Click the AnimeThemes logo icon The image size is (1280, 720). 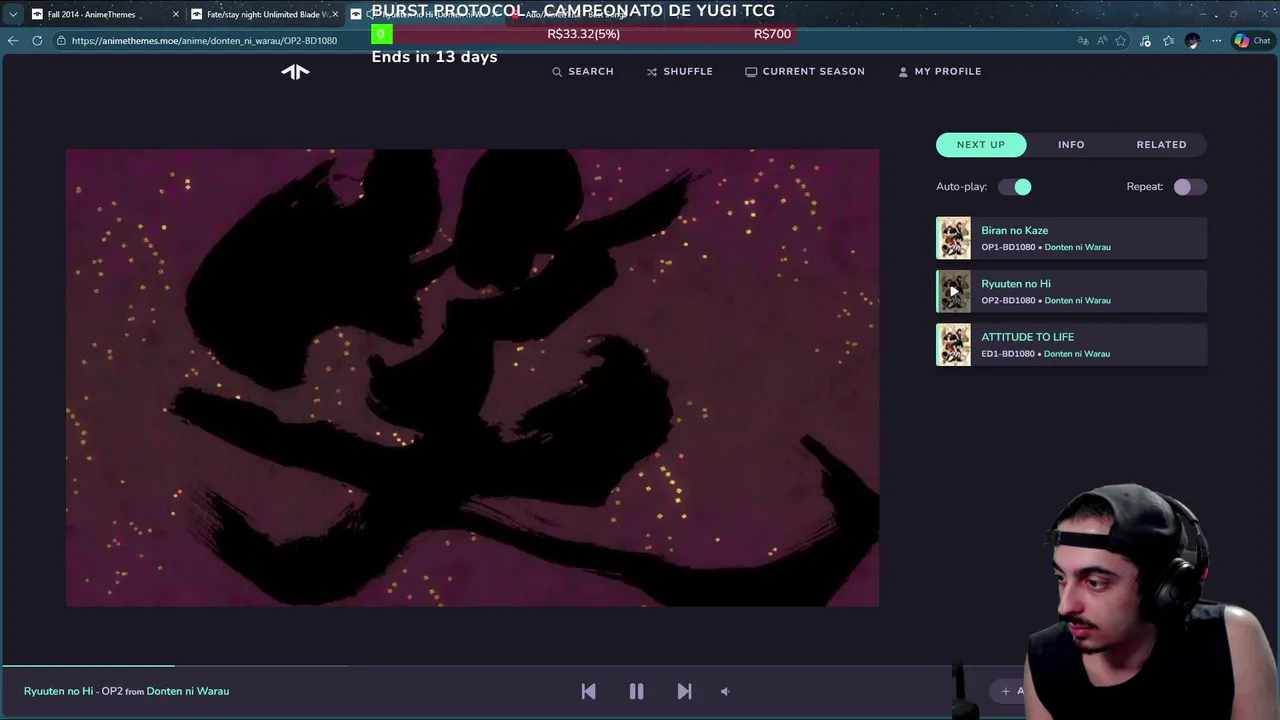coord(295,71)
